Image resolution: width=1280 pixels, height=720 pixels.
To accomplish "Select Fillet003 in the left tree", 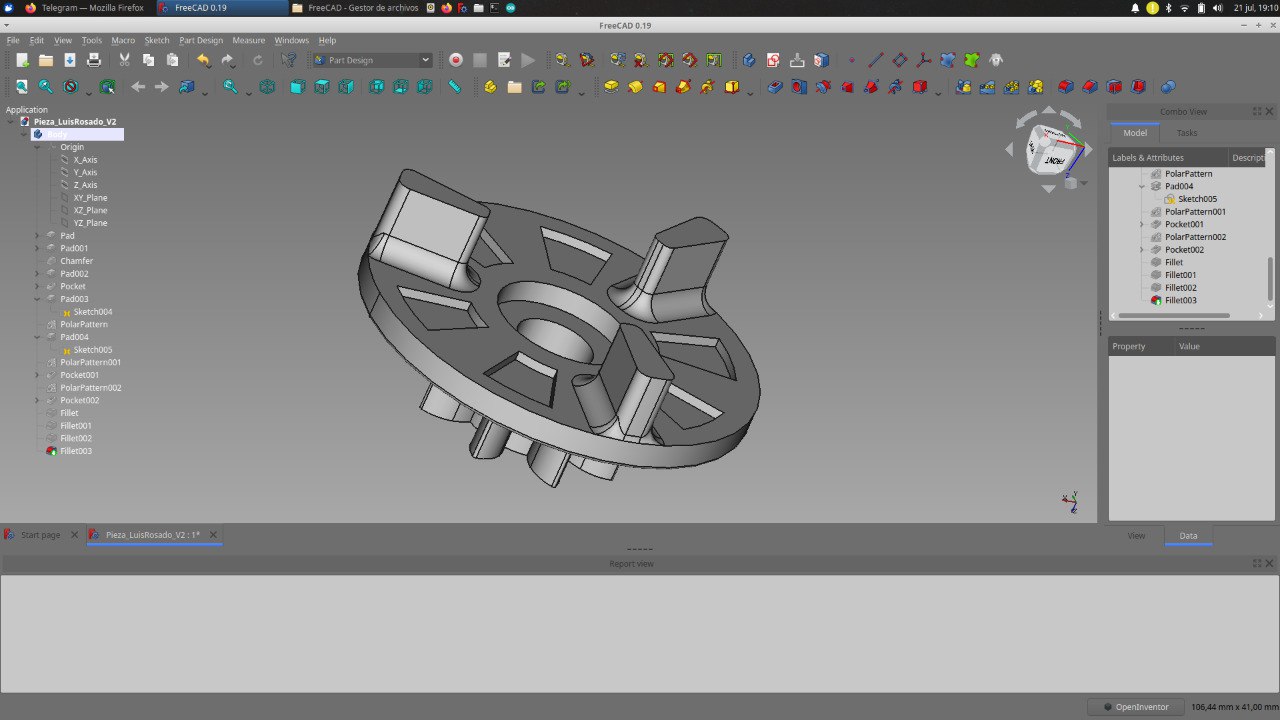I will coord(75,451).
